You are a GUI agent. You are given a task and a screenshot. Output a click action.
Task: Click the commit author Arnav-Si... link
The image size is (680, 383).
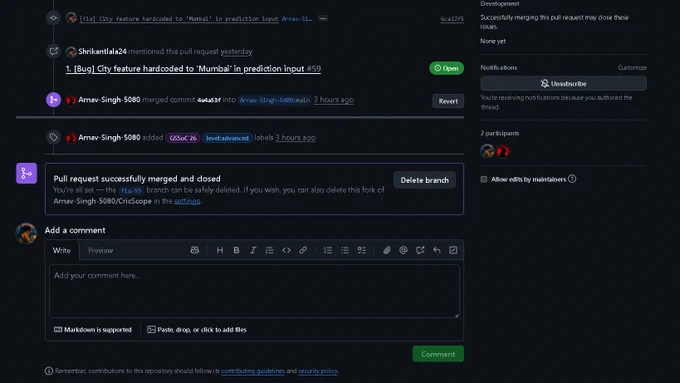pyautogui.click(x=297, y=19)
